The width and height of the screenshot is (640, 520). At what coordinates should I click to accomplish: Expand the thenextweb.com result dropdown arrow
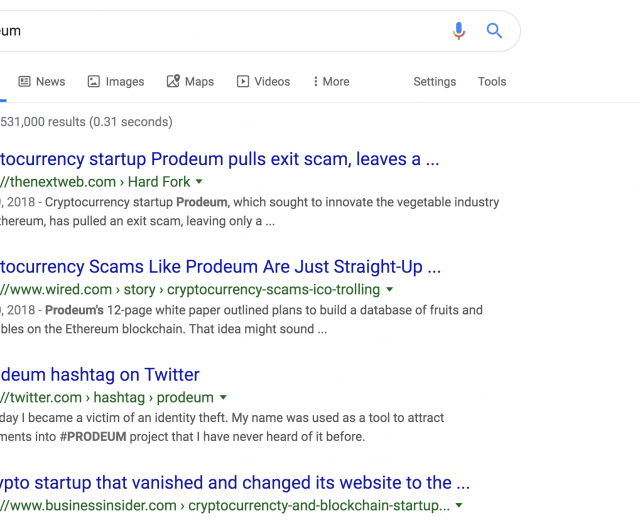point(199,182)
